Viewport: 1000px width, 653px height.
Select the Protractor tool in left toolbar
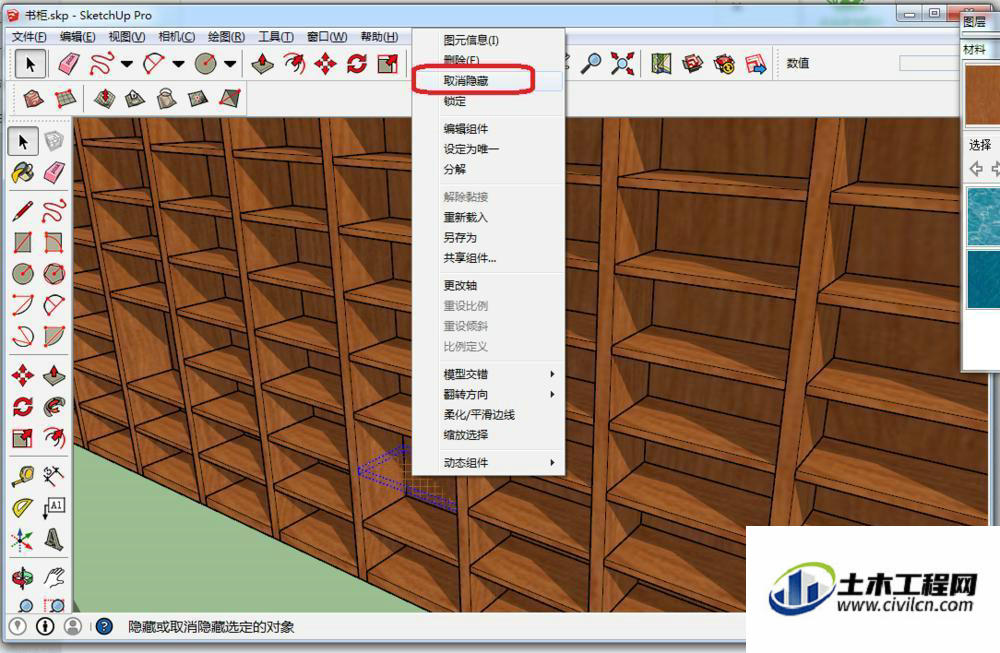(23, 508)
